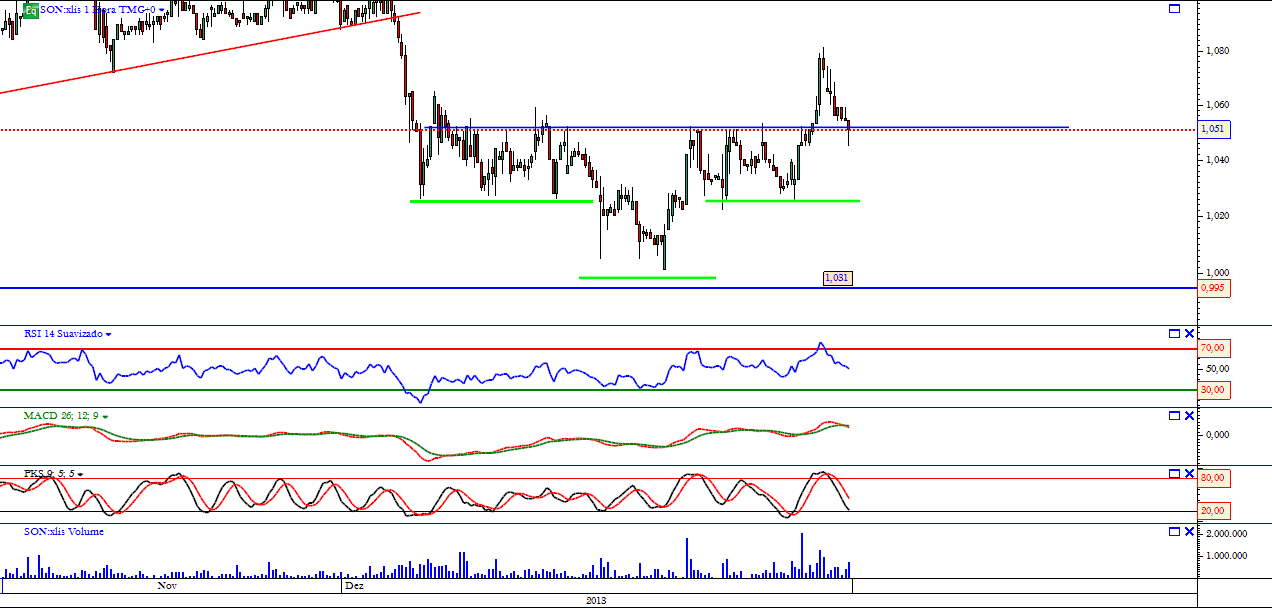
Task: Click the SON:xlis Volume label
Action: (64, 532)
